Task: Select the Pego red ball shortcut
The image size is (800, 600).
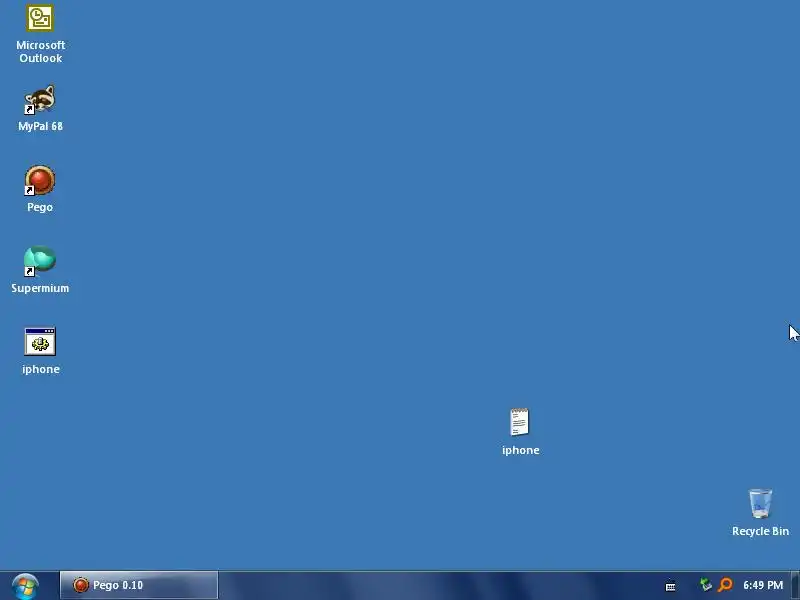Action: [40, 180]
